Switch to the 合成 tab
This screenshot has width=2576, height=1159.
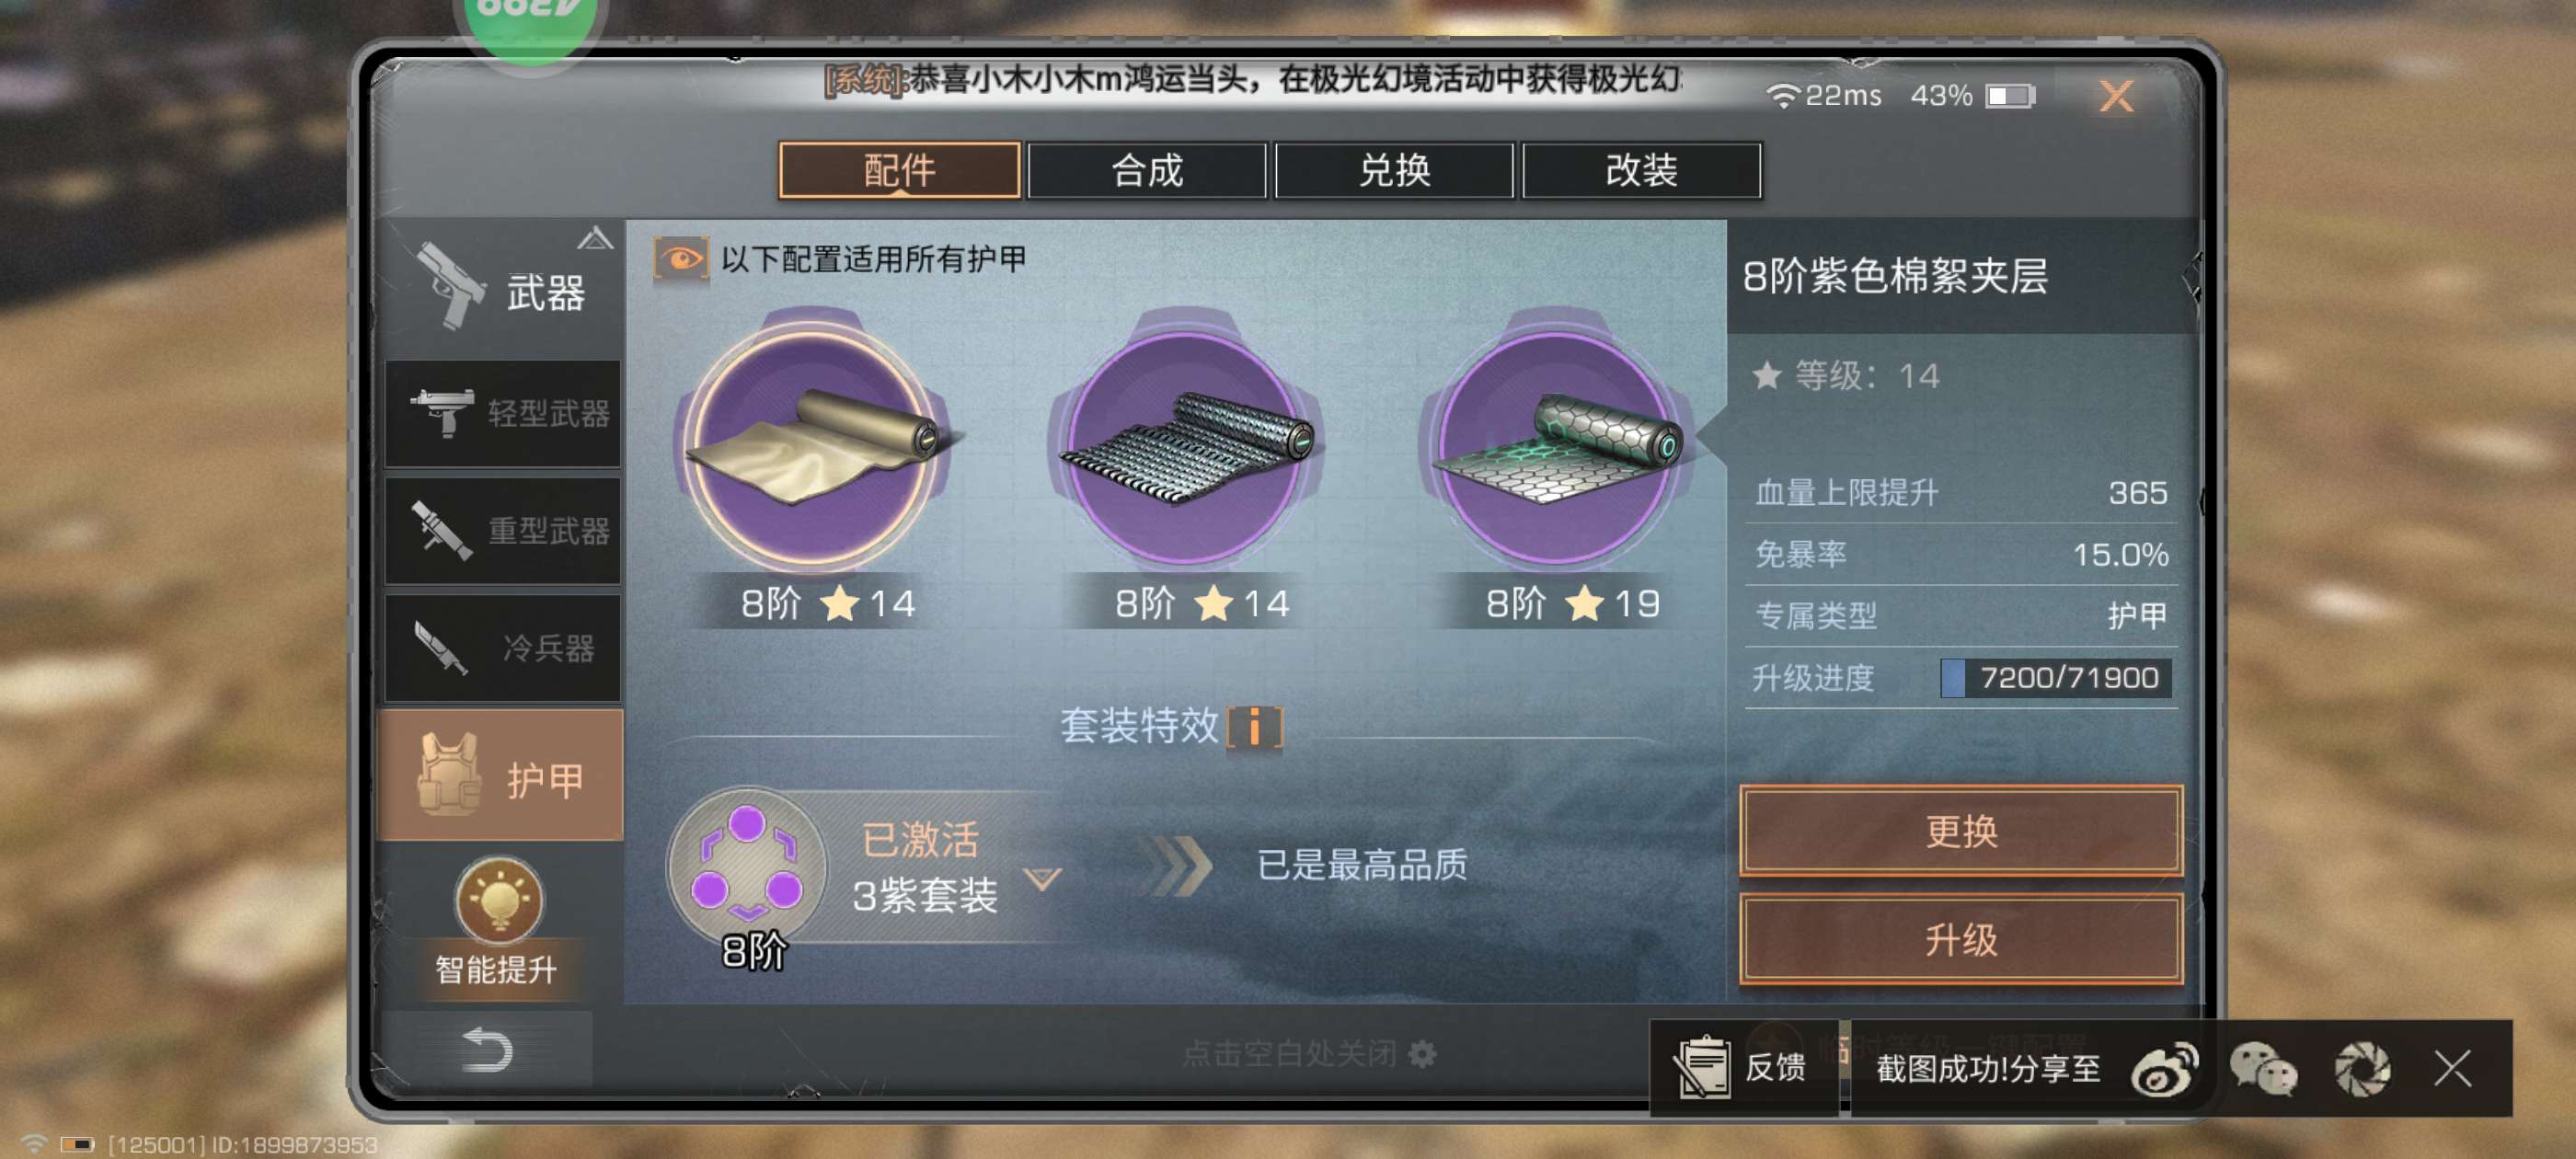pos(1147,170)
